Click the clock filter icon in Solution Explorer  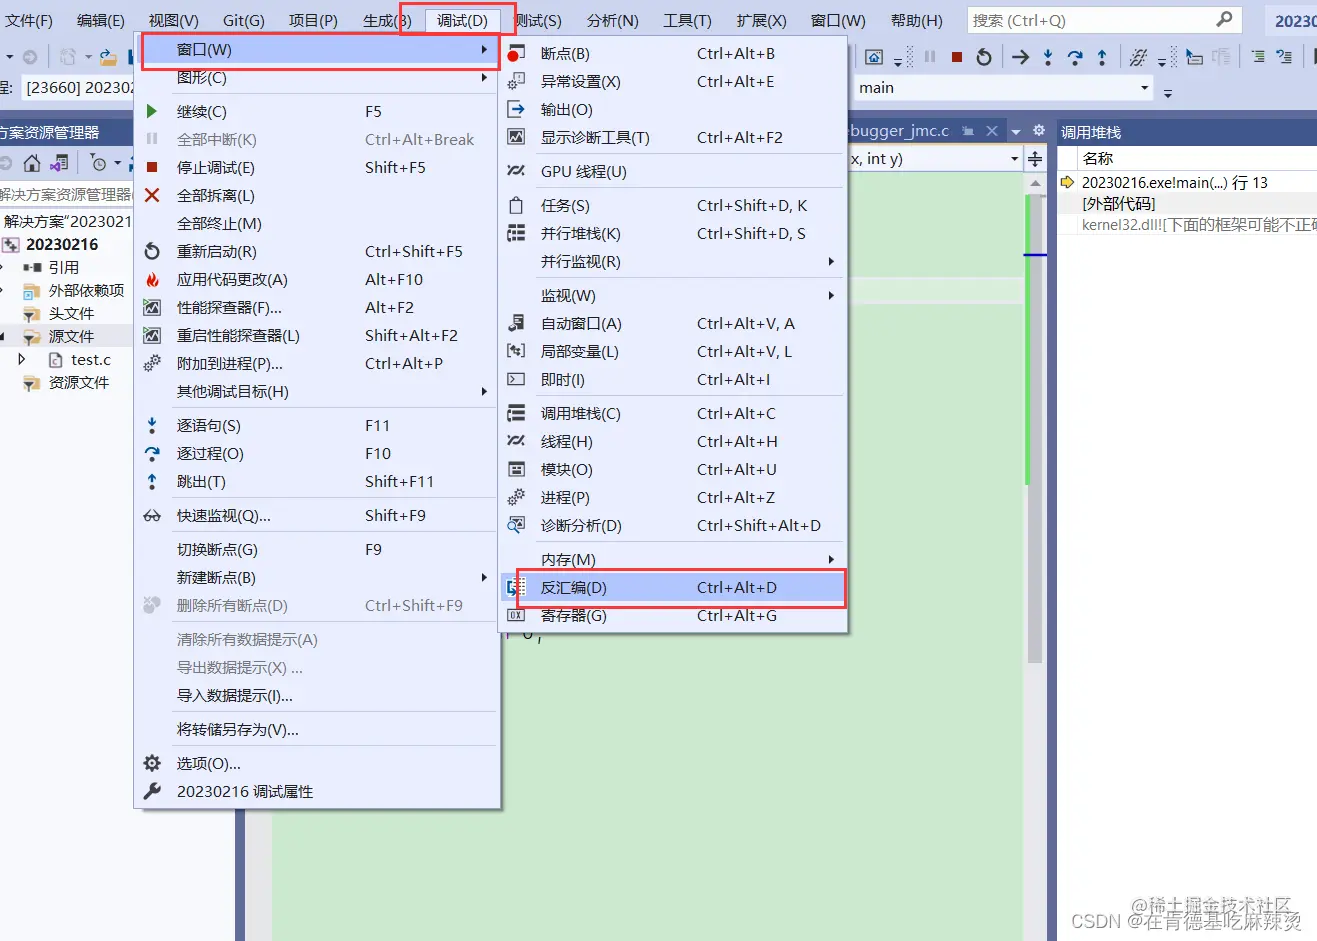pos(98,162)
